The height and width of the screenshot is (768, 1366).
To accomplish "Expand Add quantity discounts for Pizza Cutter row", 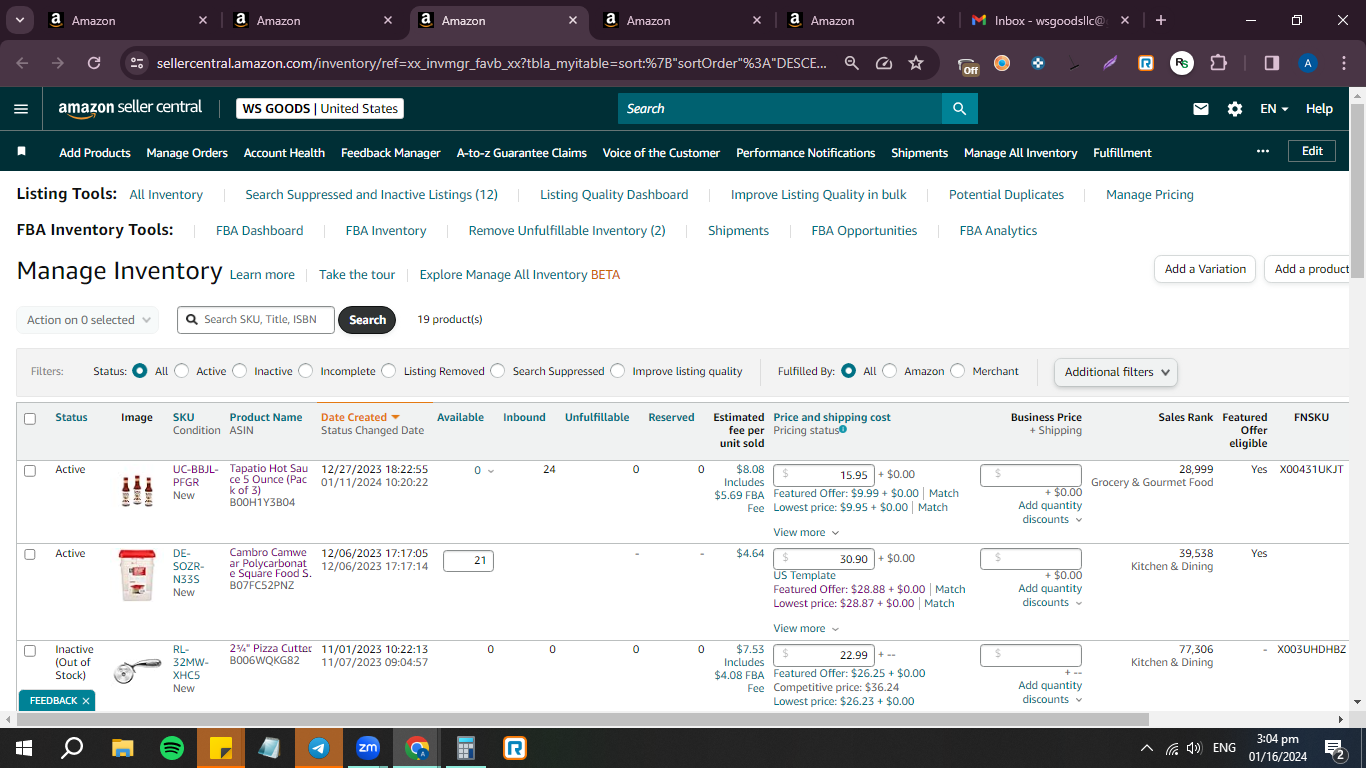I will [1050, 692].
